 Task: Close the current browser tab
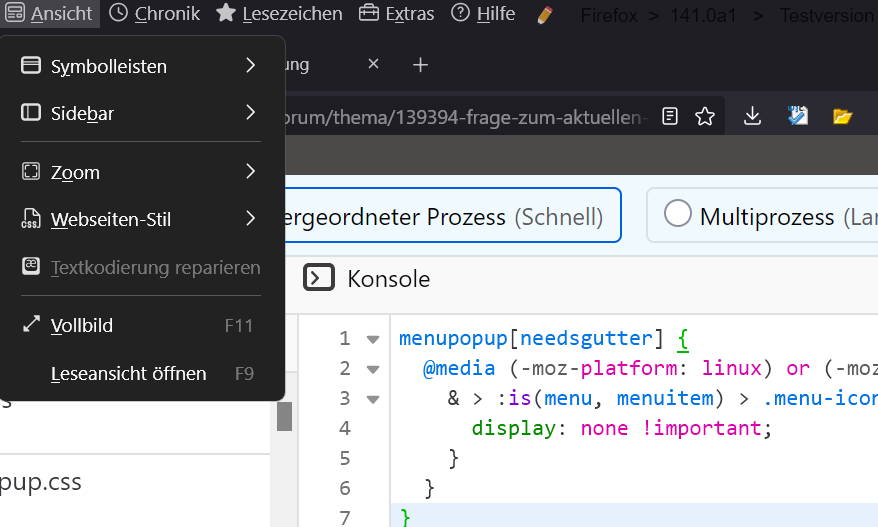click(x=374, y=65)
